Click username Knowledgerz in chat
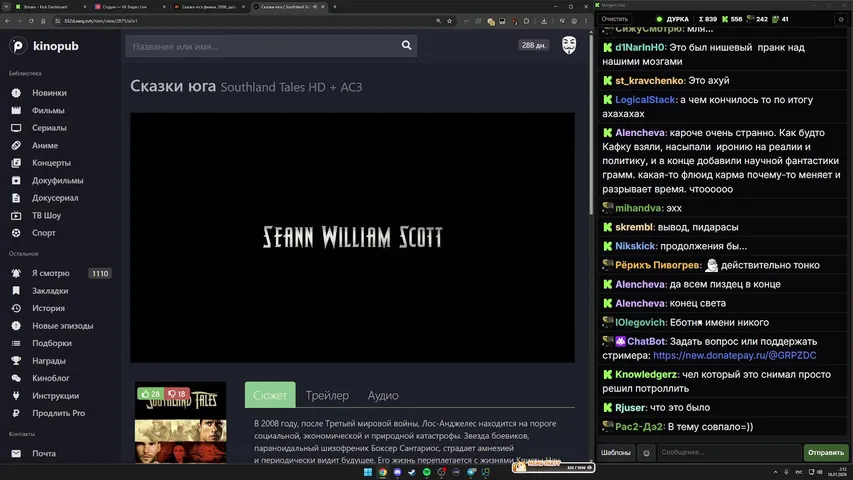This screenshot has width=853, height=480. click(646, 374)
